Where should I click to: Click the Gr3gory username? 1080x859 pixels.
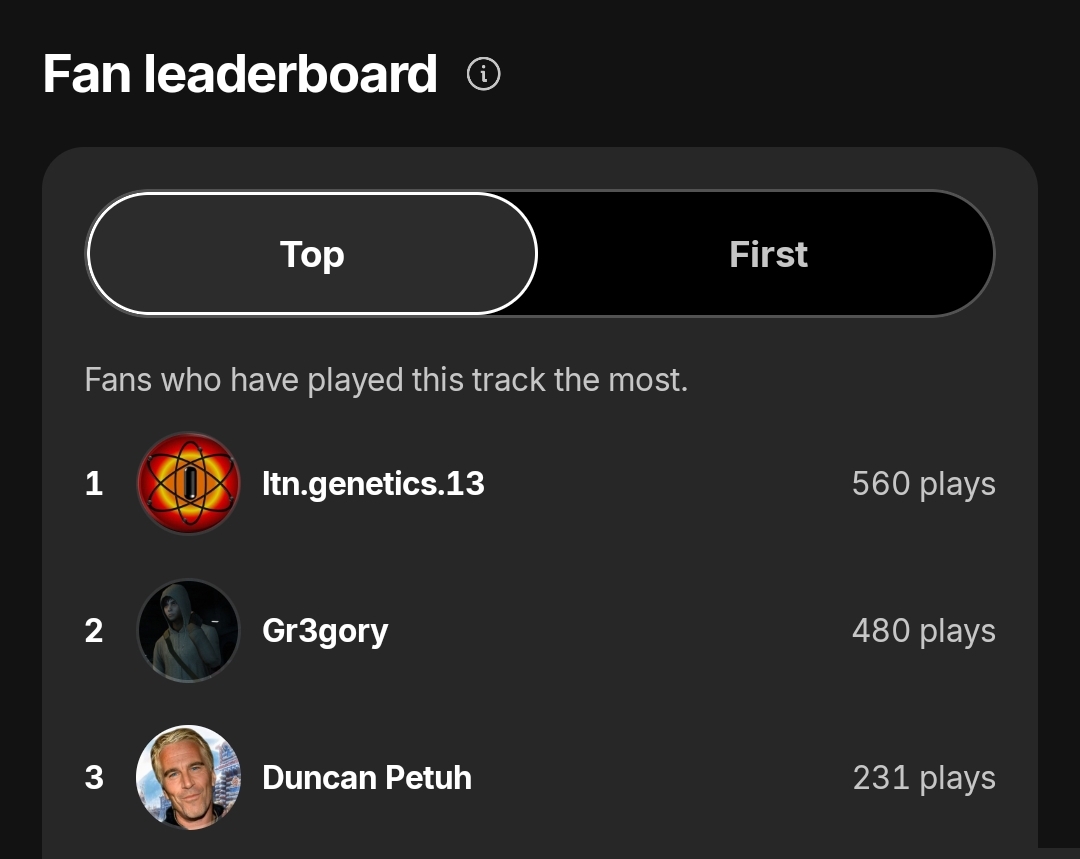click(x=325, y=631)
